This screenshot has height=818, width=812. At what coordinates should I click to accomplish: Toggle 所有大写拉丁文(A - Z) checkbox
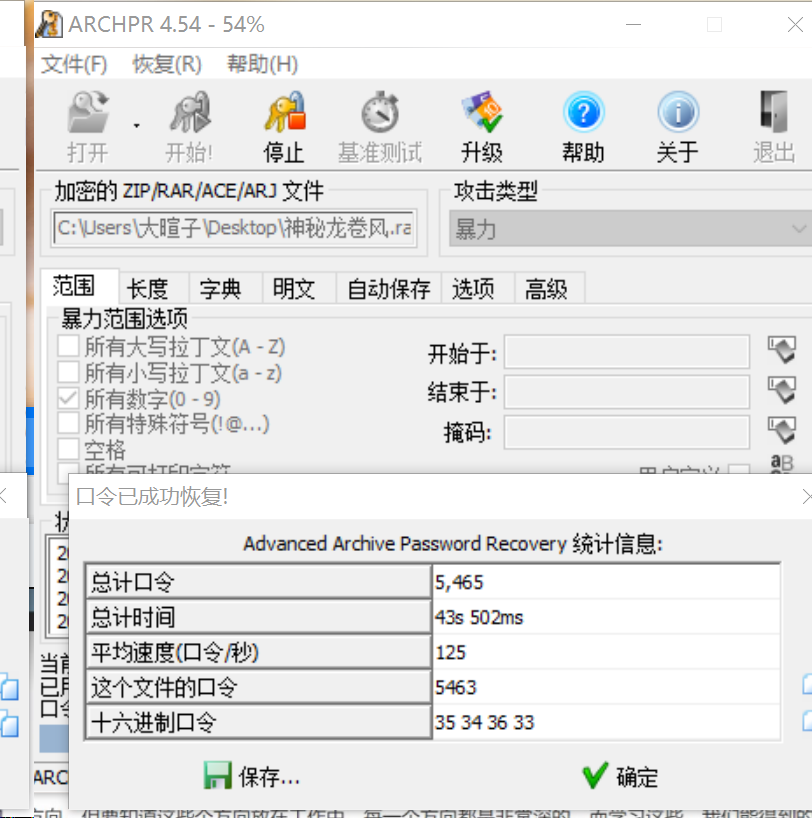(x=68, y=345)
